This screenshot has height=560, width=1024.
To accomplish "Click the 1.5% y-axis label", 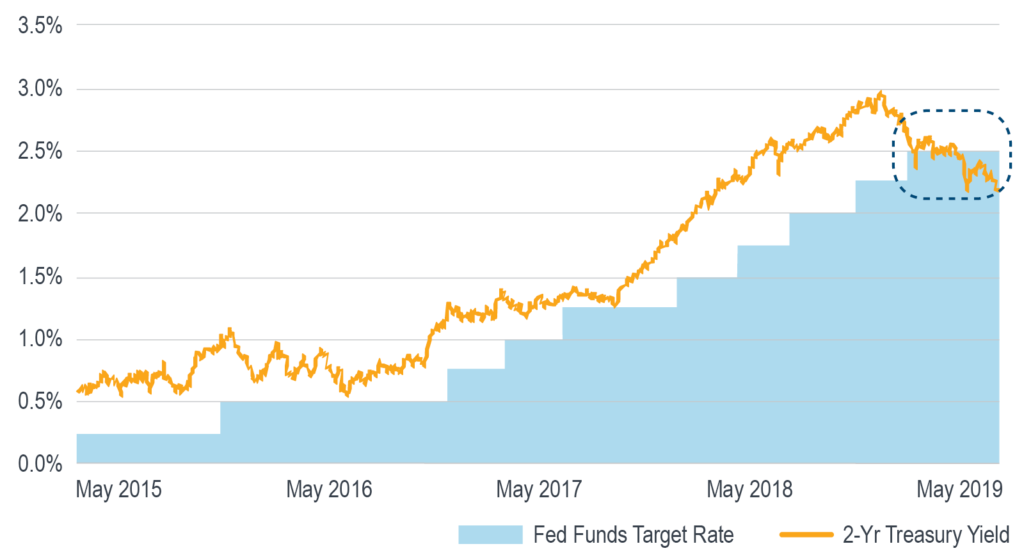I will pos(40,277).
